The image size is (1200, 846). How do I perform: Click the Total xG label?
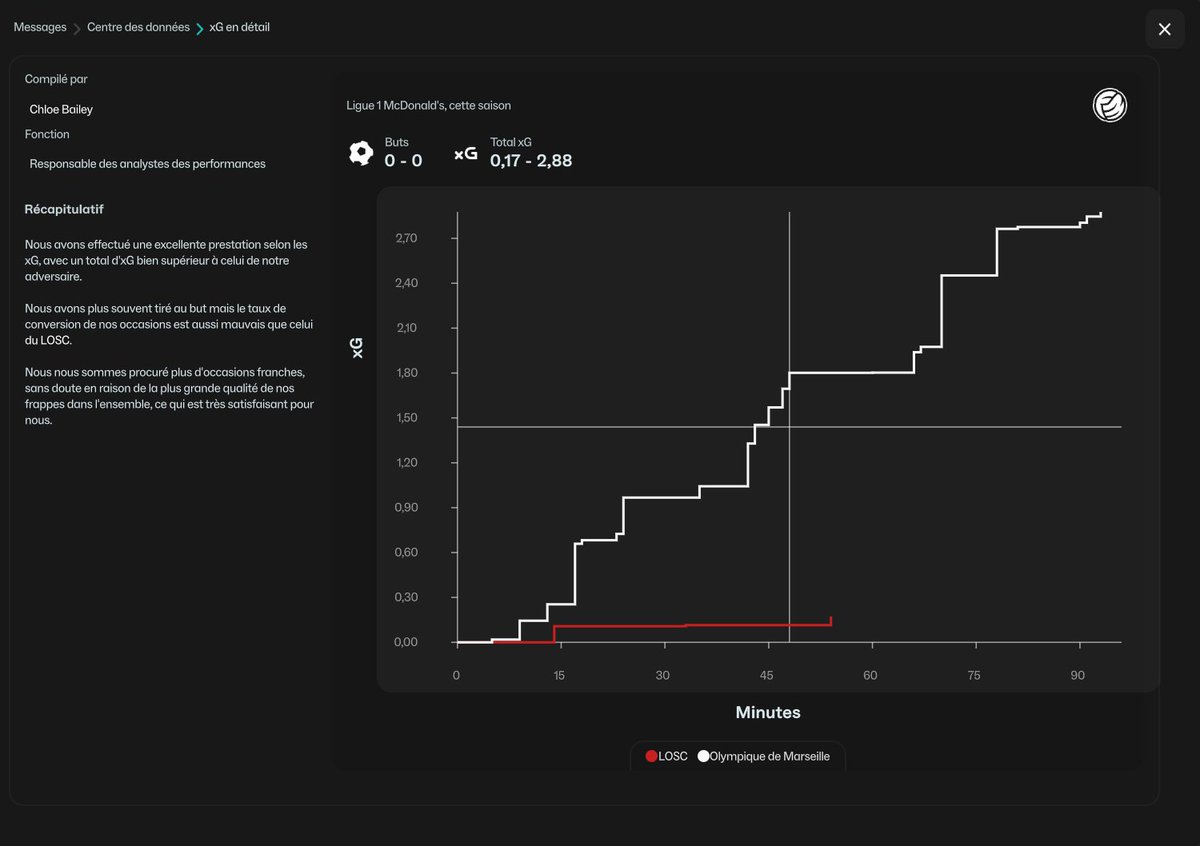tap(511, 142)
